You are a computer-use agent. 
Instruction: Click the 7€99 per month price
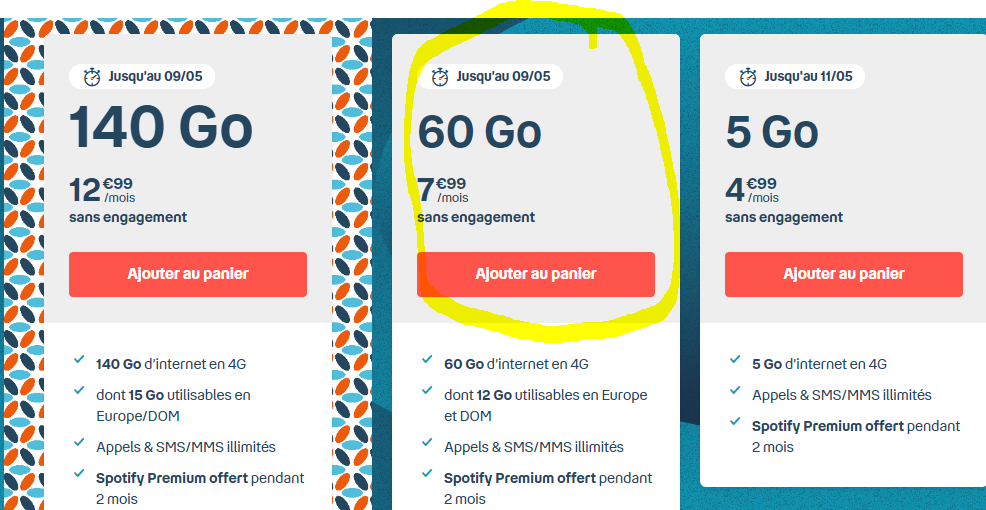pyautogui.click(x=442, y=189)
